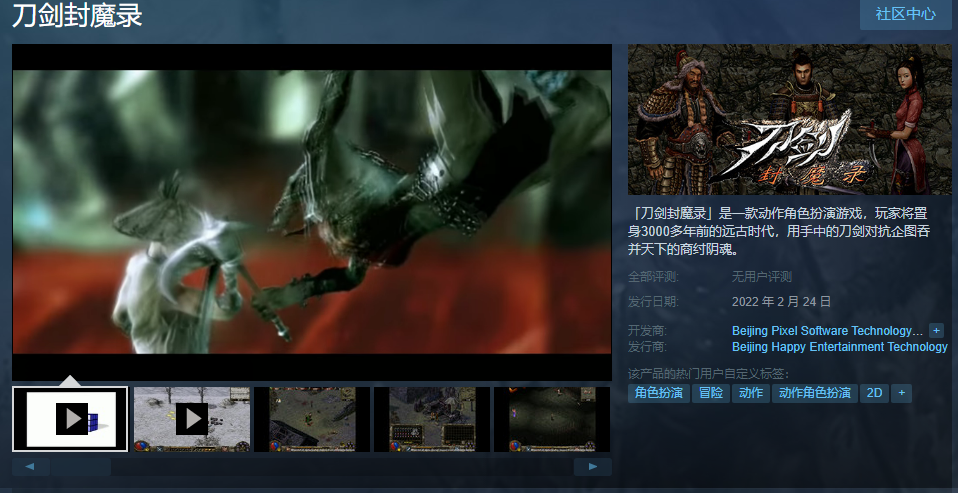The height and width of the screenshot is (493, 958).
Task: Select the 2D tag
Action: click(874, 393)
